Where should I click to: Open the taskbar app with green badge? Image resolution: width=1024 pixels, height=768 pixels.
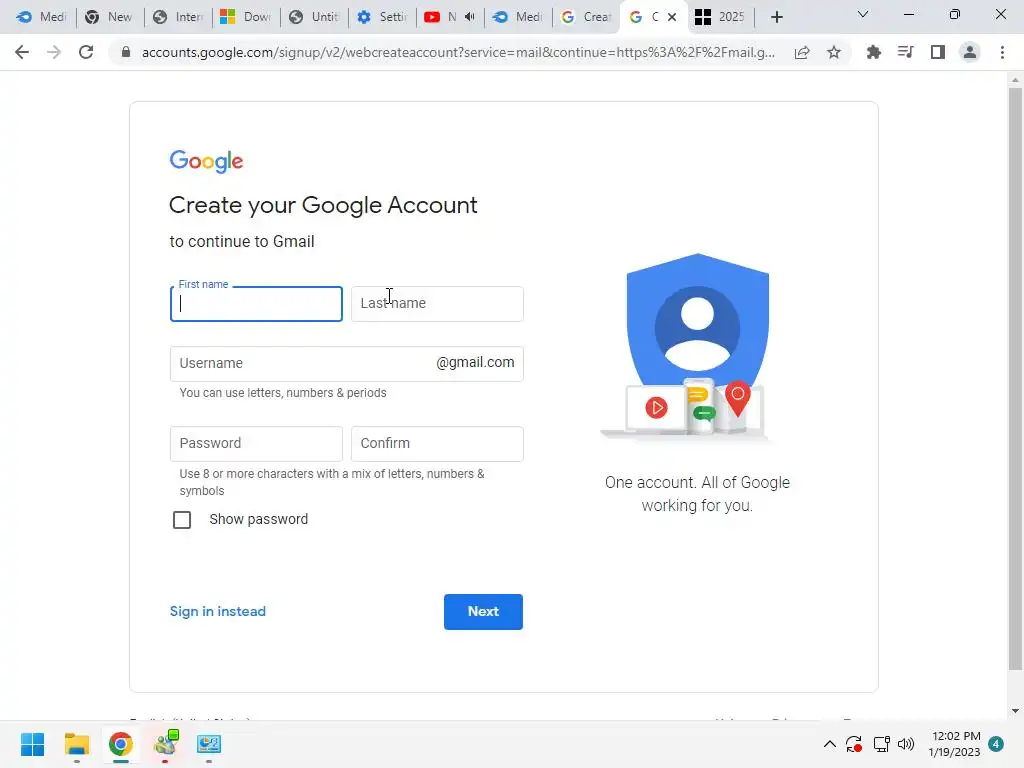coord(165,744)
